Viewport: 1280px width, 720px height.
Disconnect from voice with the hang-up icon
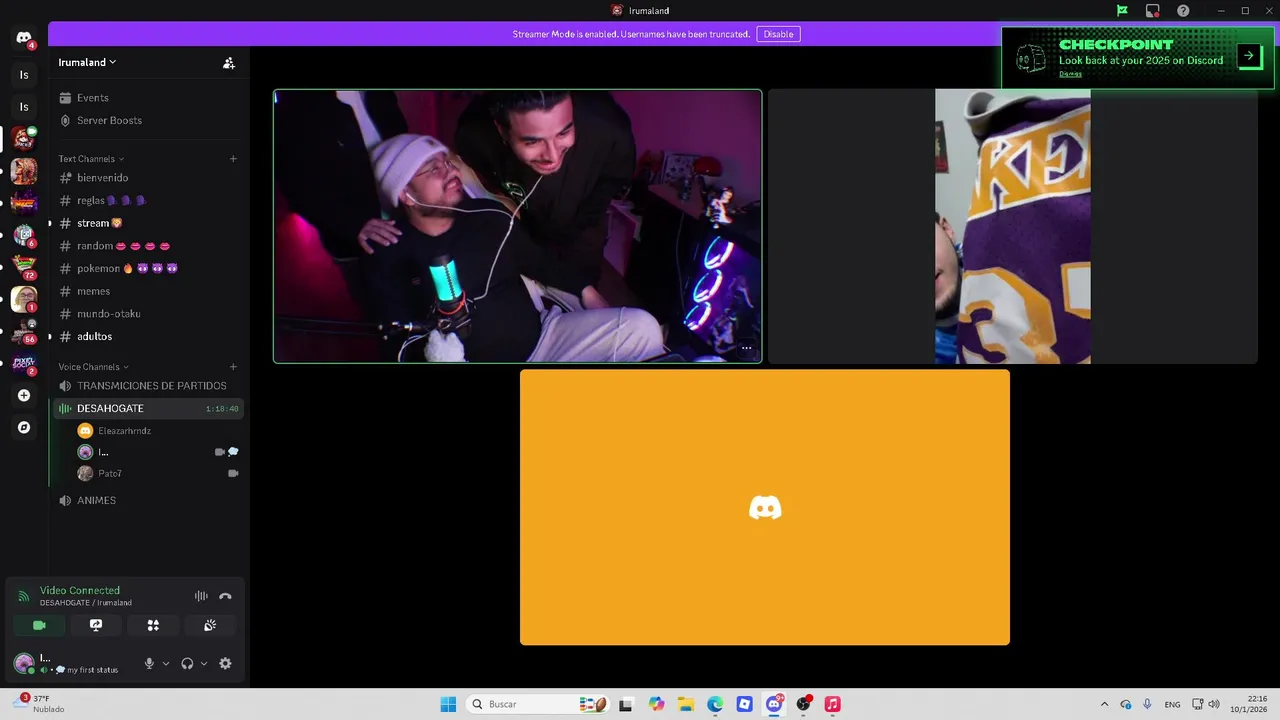tap(225, 596)
